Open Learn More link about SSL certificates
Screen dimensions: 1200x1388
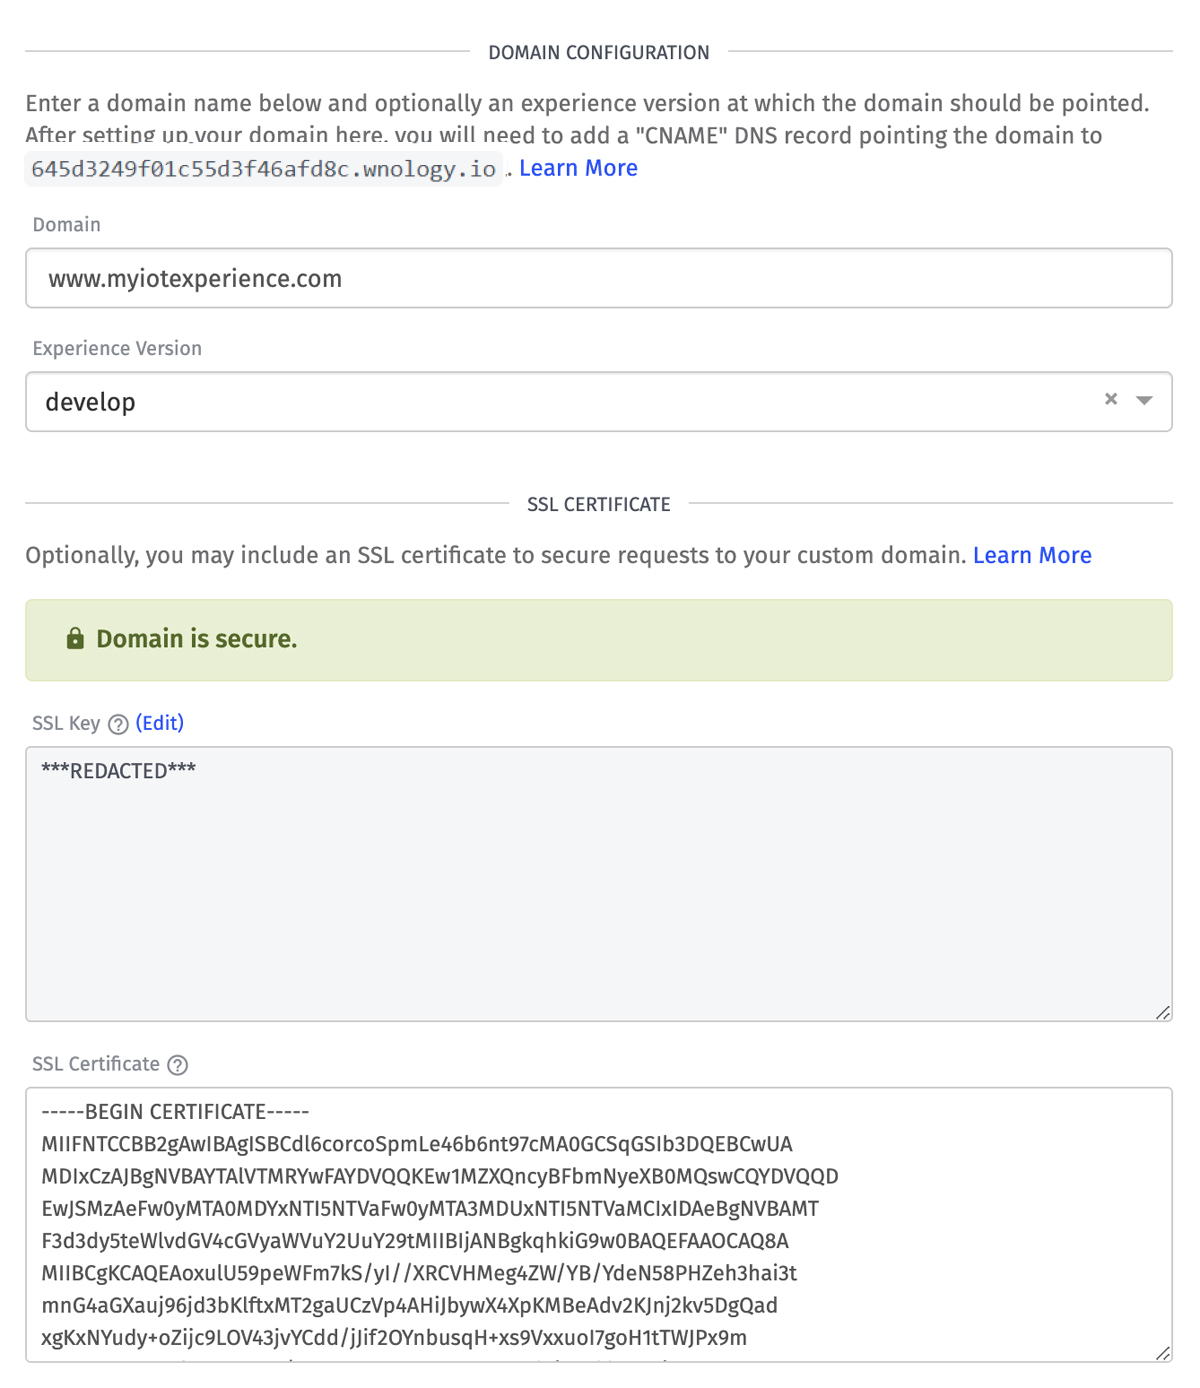(x=1032, y=555)
